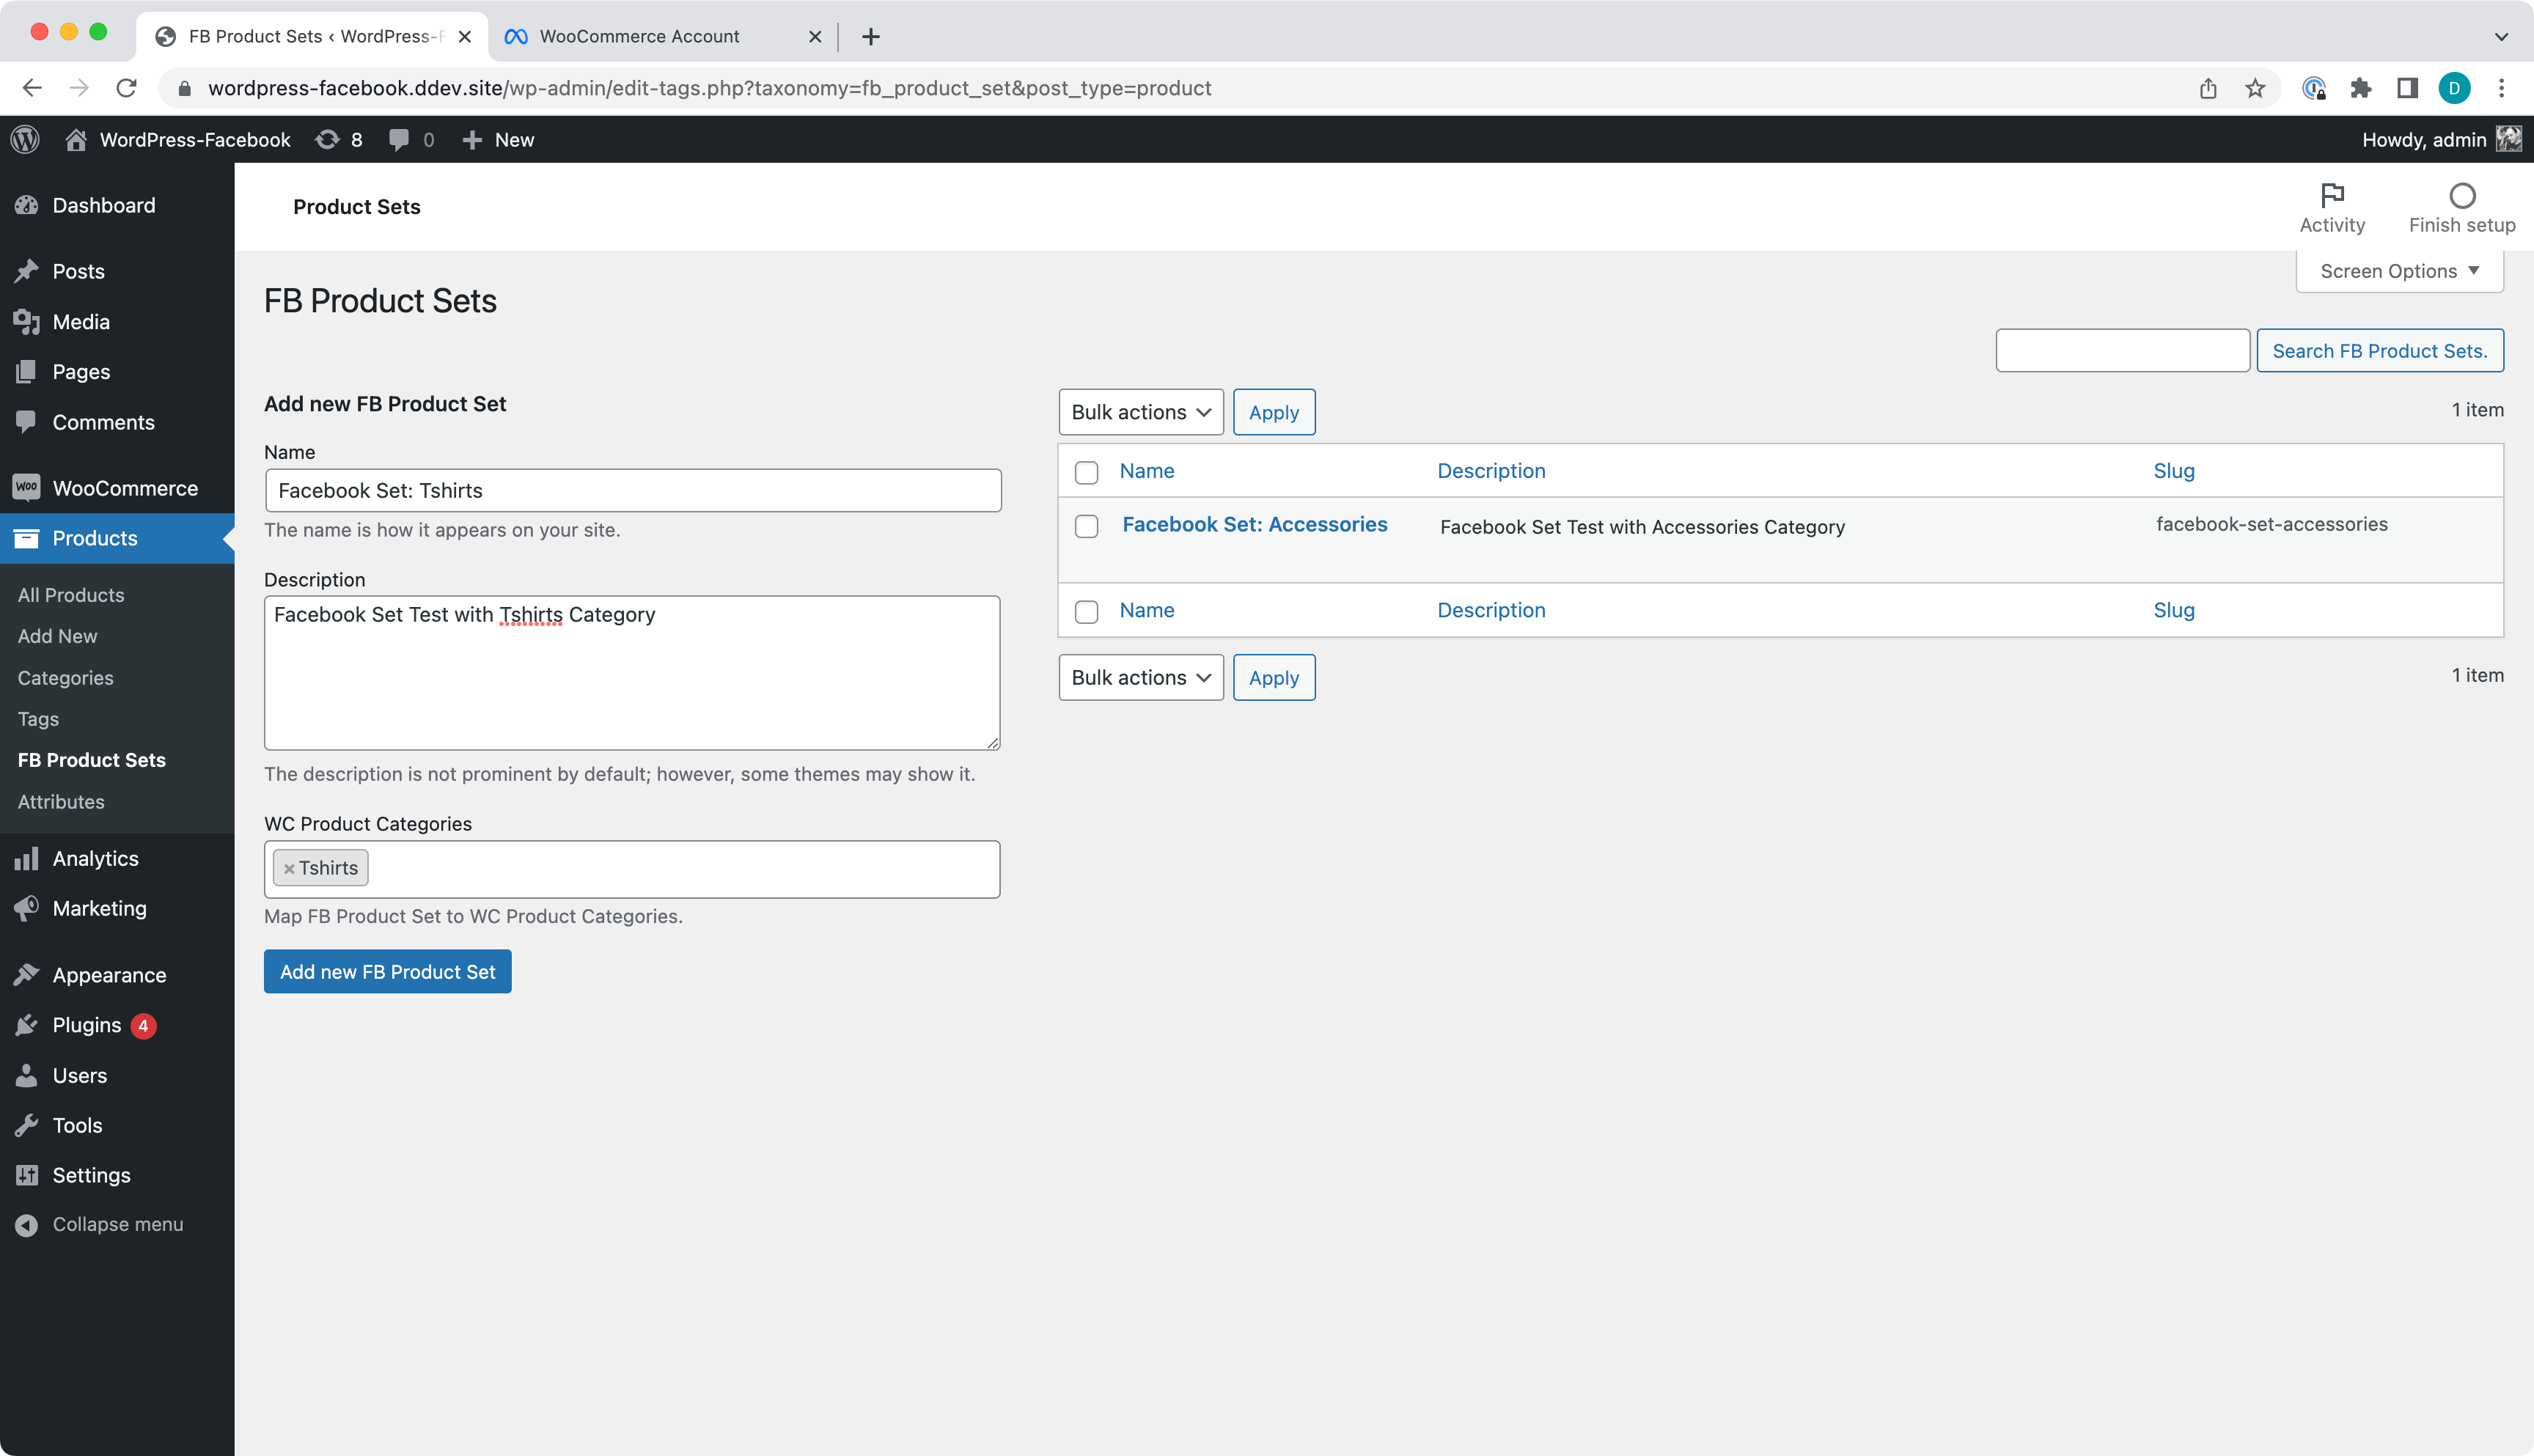The height and width of the screenshot is (1456, 2534).
Task: Sort by Name column in table header
Action: click(x=1147, y=471)
